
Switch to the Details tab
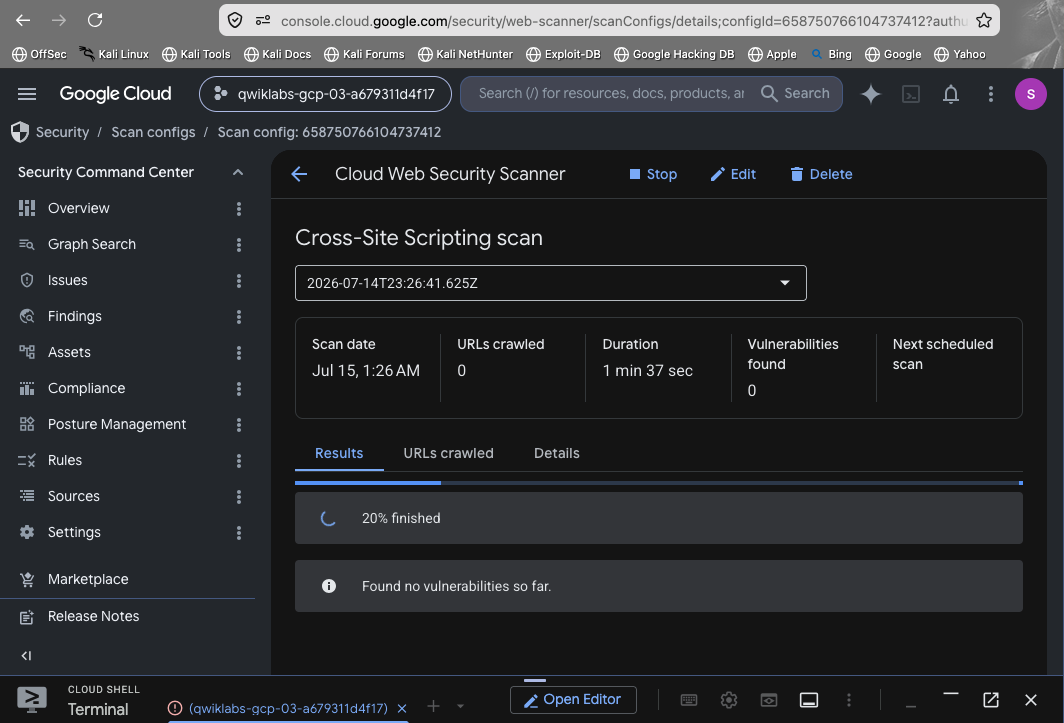coord(556,453)
